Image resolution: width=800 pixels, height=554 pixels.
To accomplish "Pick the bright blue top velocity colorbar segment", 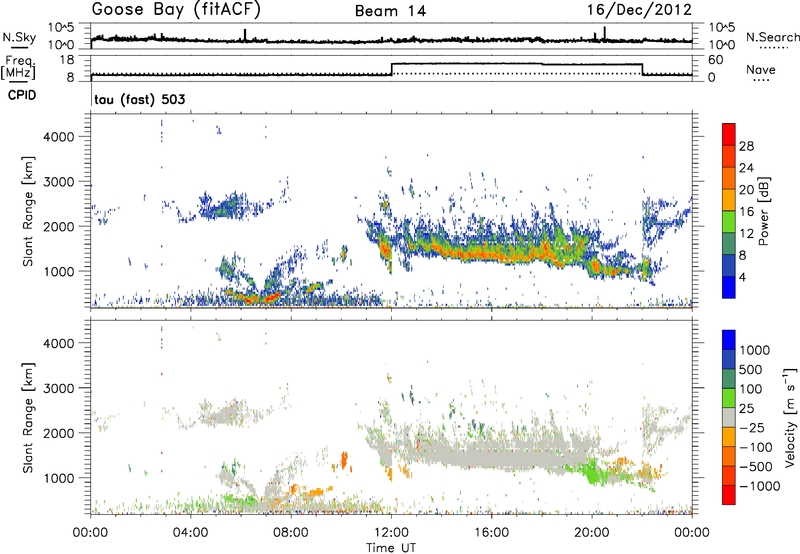I will 729,340.
